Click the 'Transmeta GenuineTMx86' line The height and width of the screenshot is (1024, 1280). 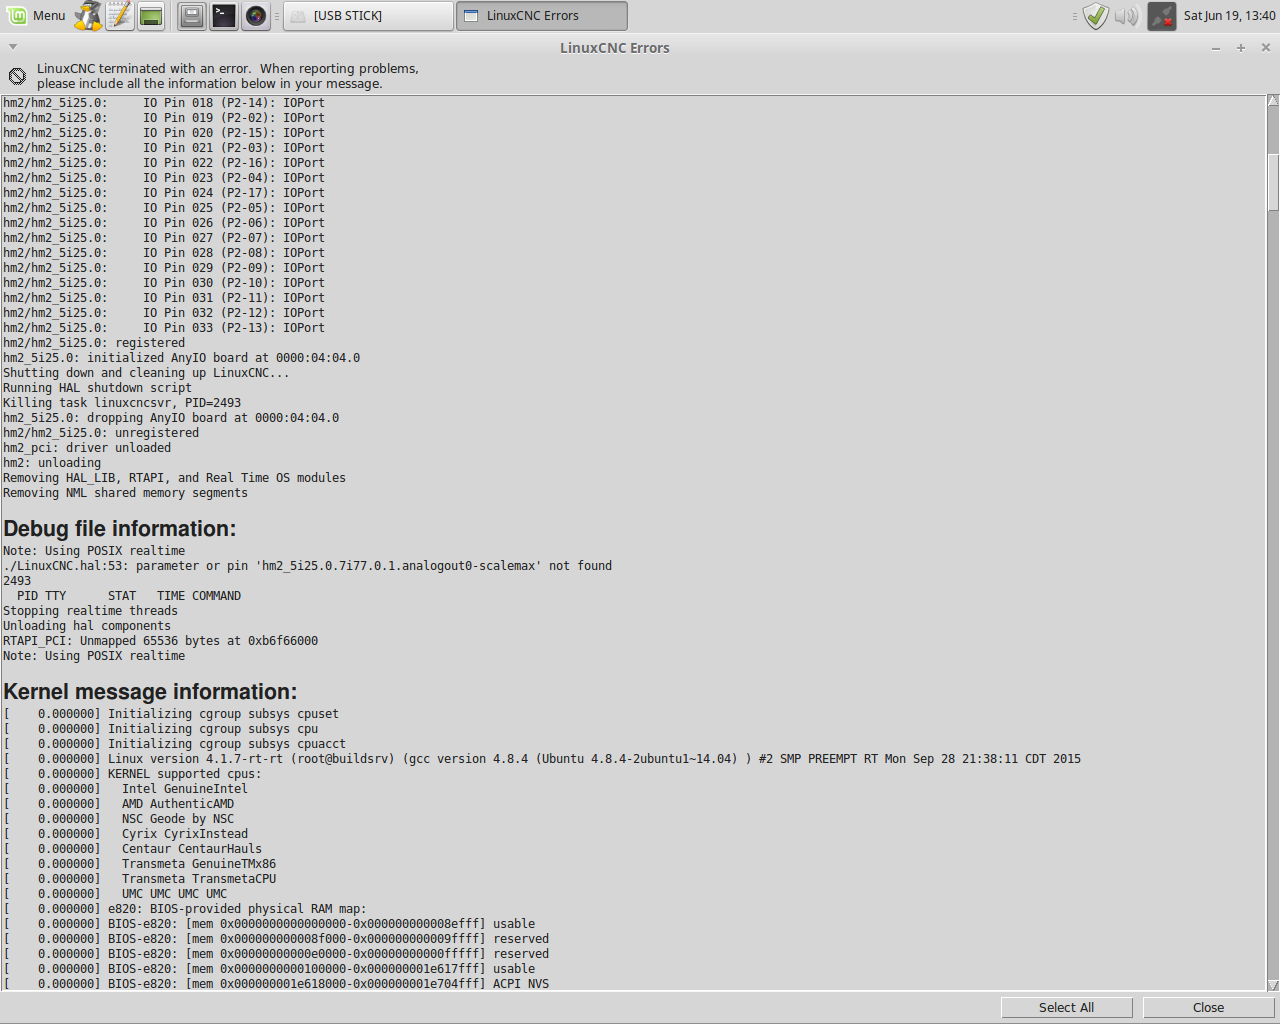[x=139, y=864]
